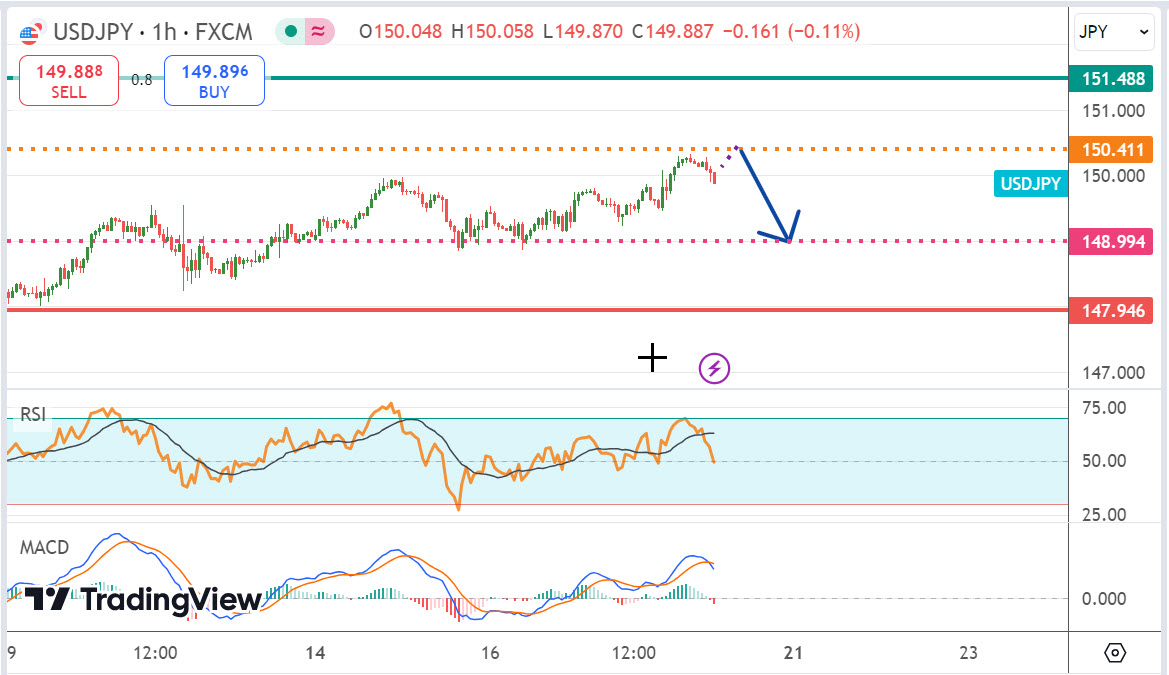This screenshot has width=1169, height=675.
Task: Click the USDJPY price scale label
Action: pos(1029,183)
